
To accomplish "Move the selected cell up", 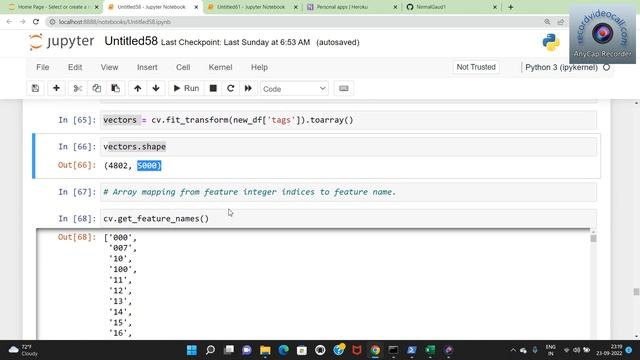I will [x=138, y=88].
